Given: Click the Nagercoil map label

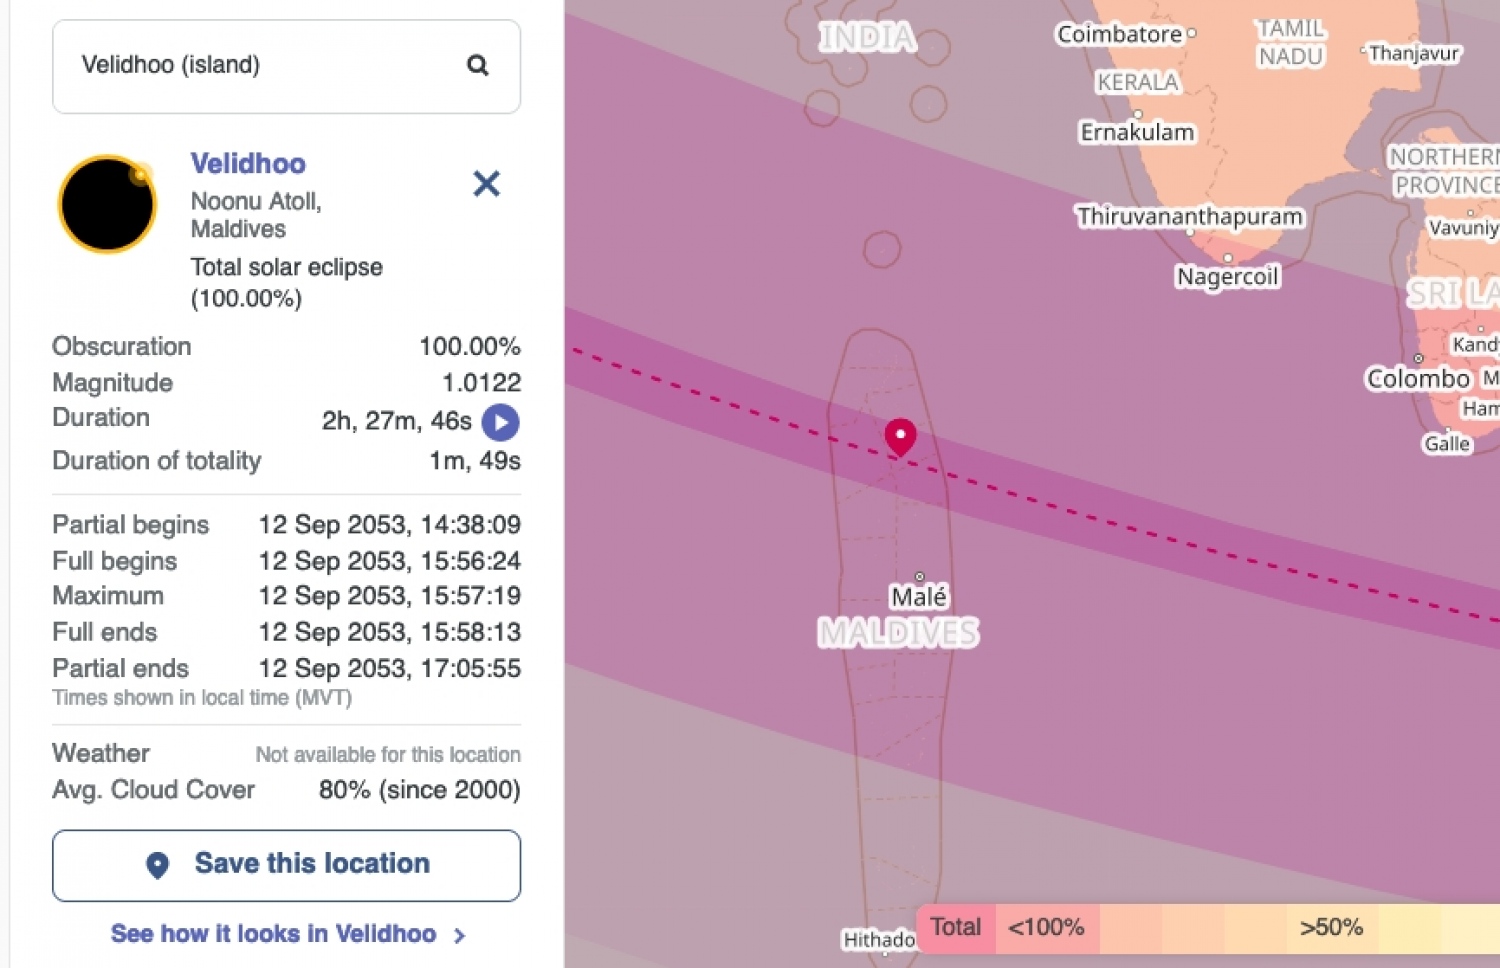Looking at the screenshot, I should click(1227, 276).
